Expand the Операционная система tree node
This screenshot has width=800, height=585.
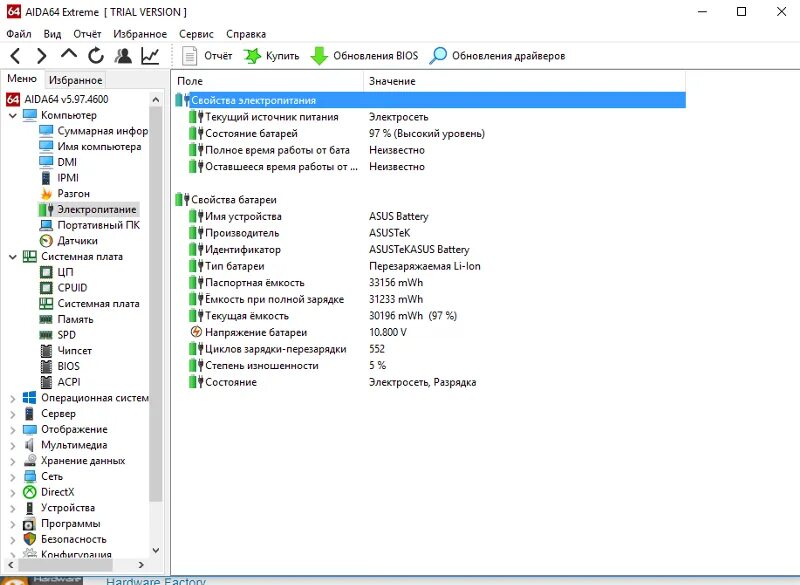(13, 398)
